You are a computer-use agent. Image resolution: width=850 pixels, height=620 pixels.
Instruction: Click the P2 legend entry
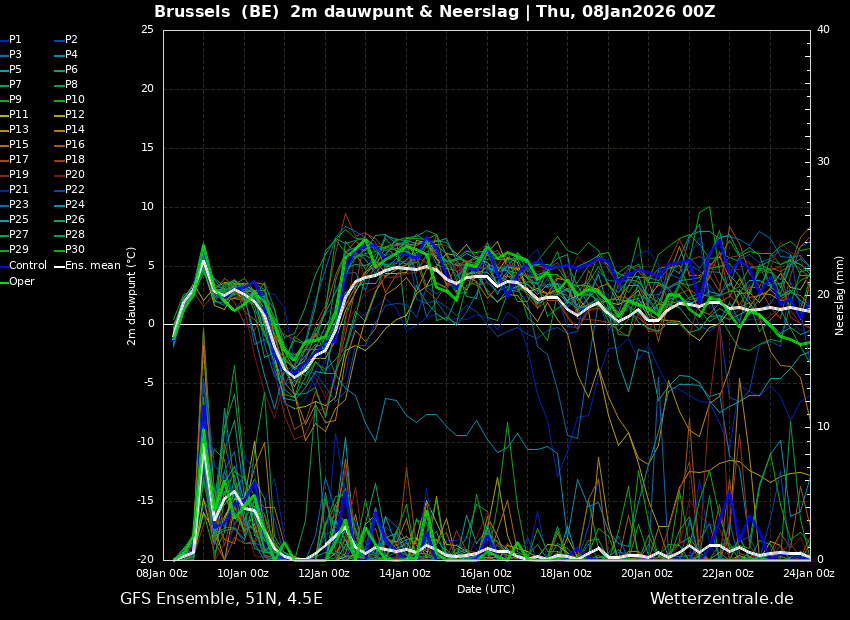66,40
